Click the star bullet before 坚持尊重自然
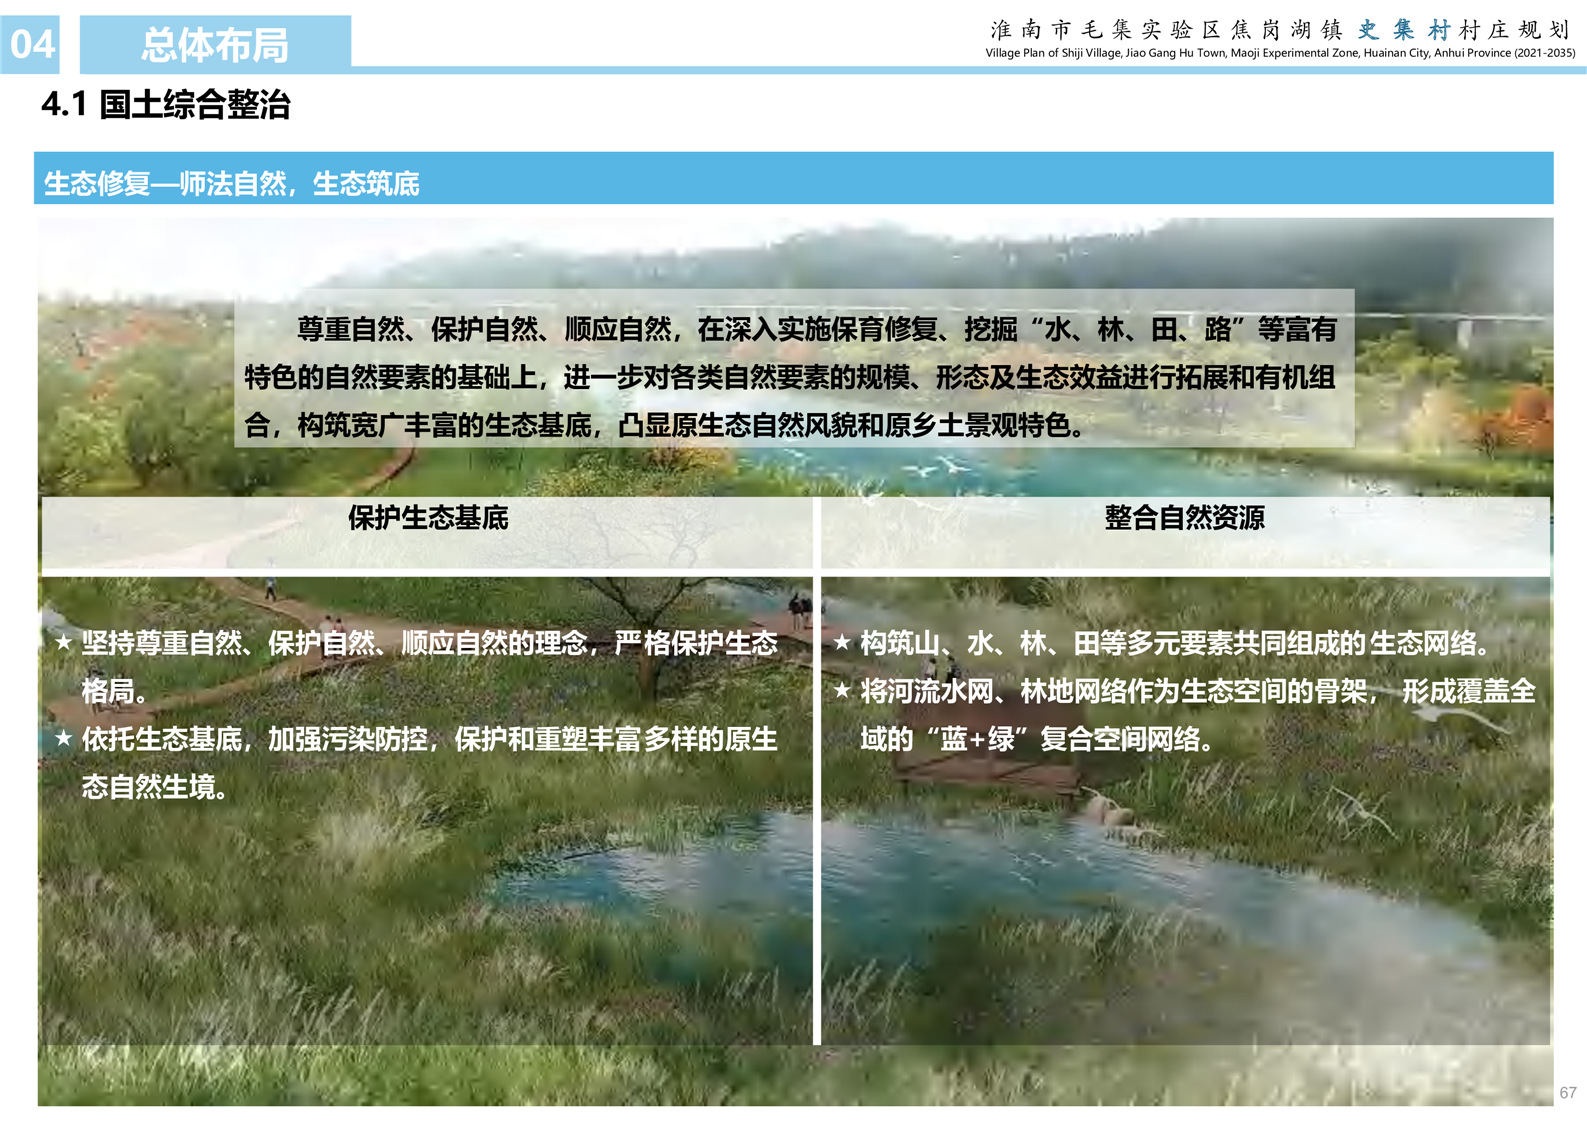This screenshot has height=1122, width=1587. [x=64, y=642]
